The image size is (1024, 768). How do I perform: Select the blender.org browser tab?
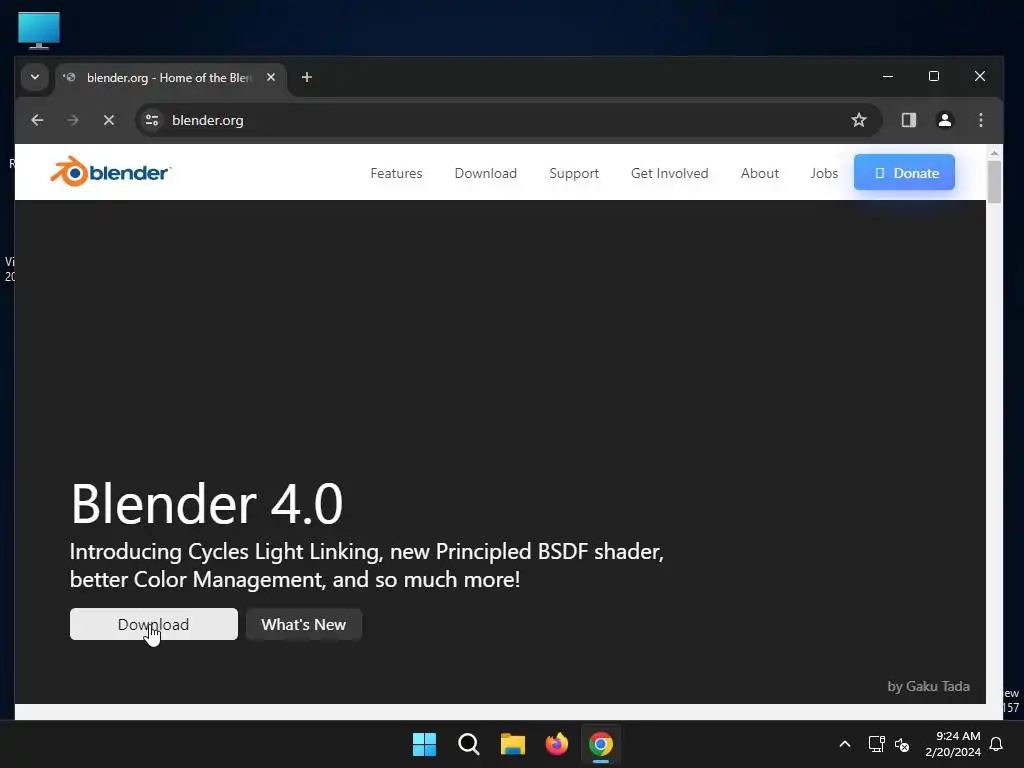(171, 78)
